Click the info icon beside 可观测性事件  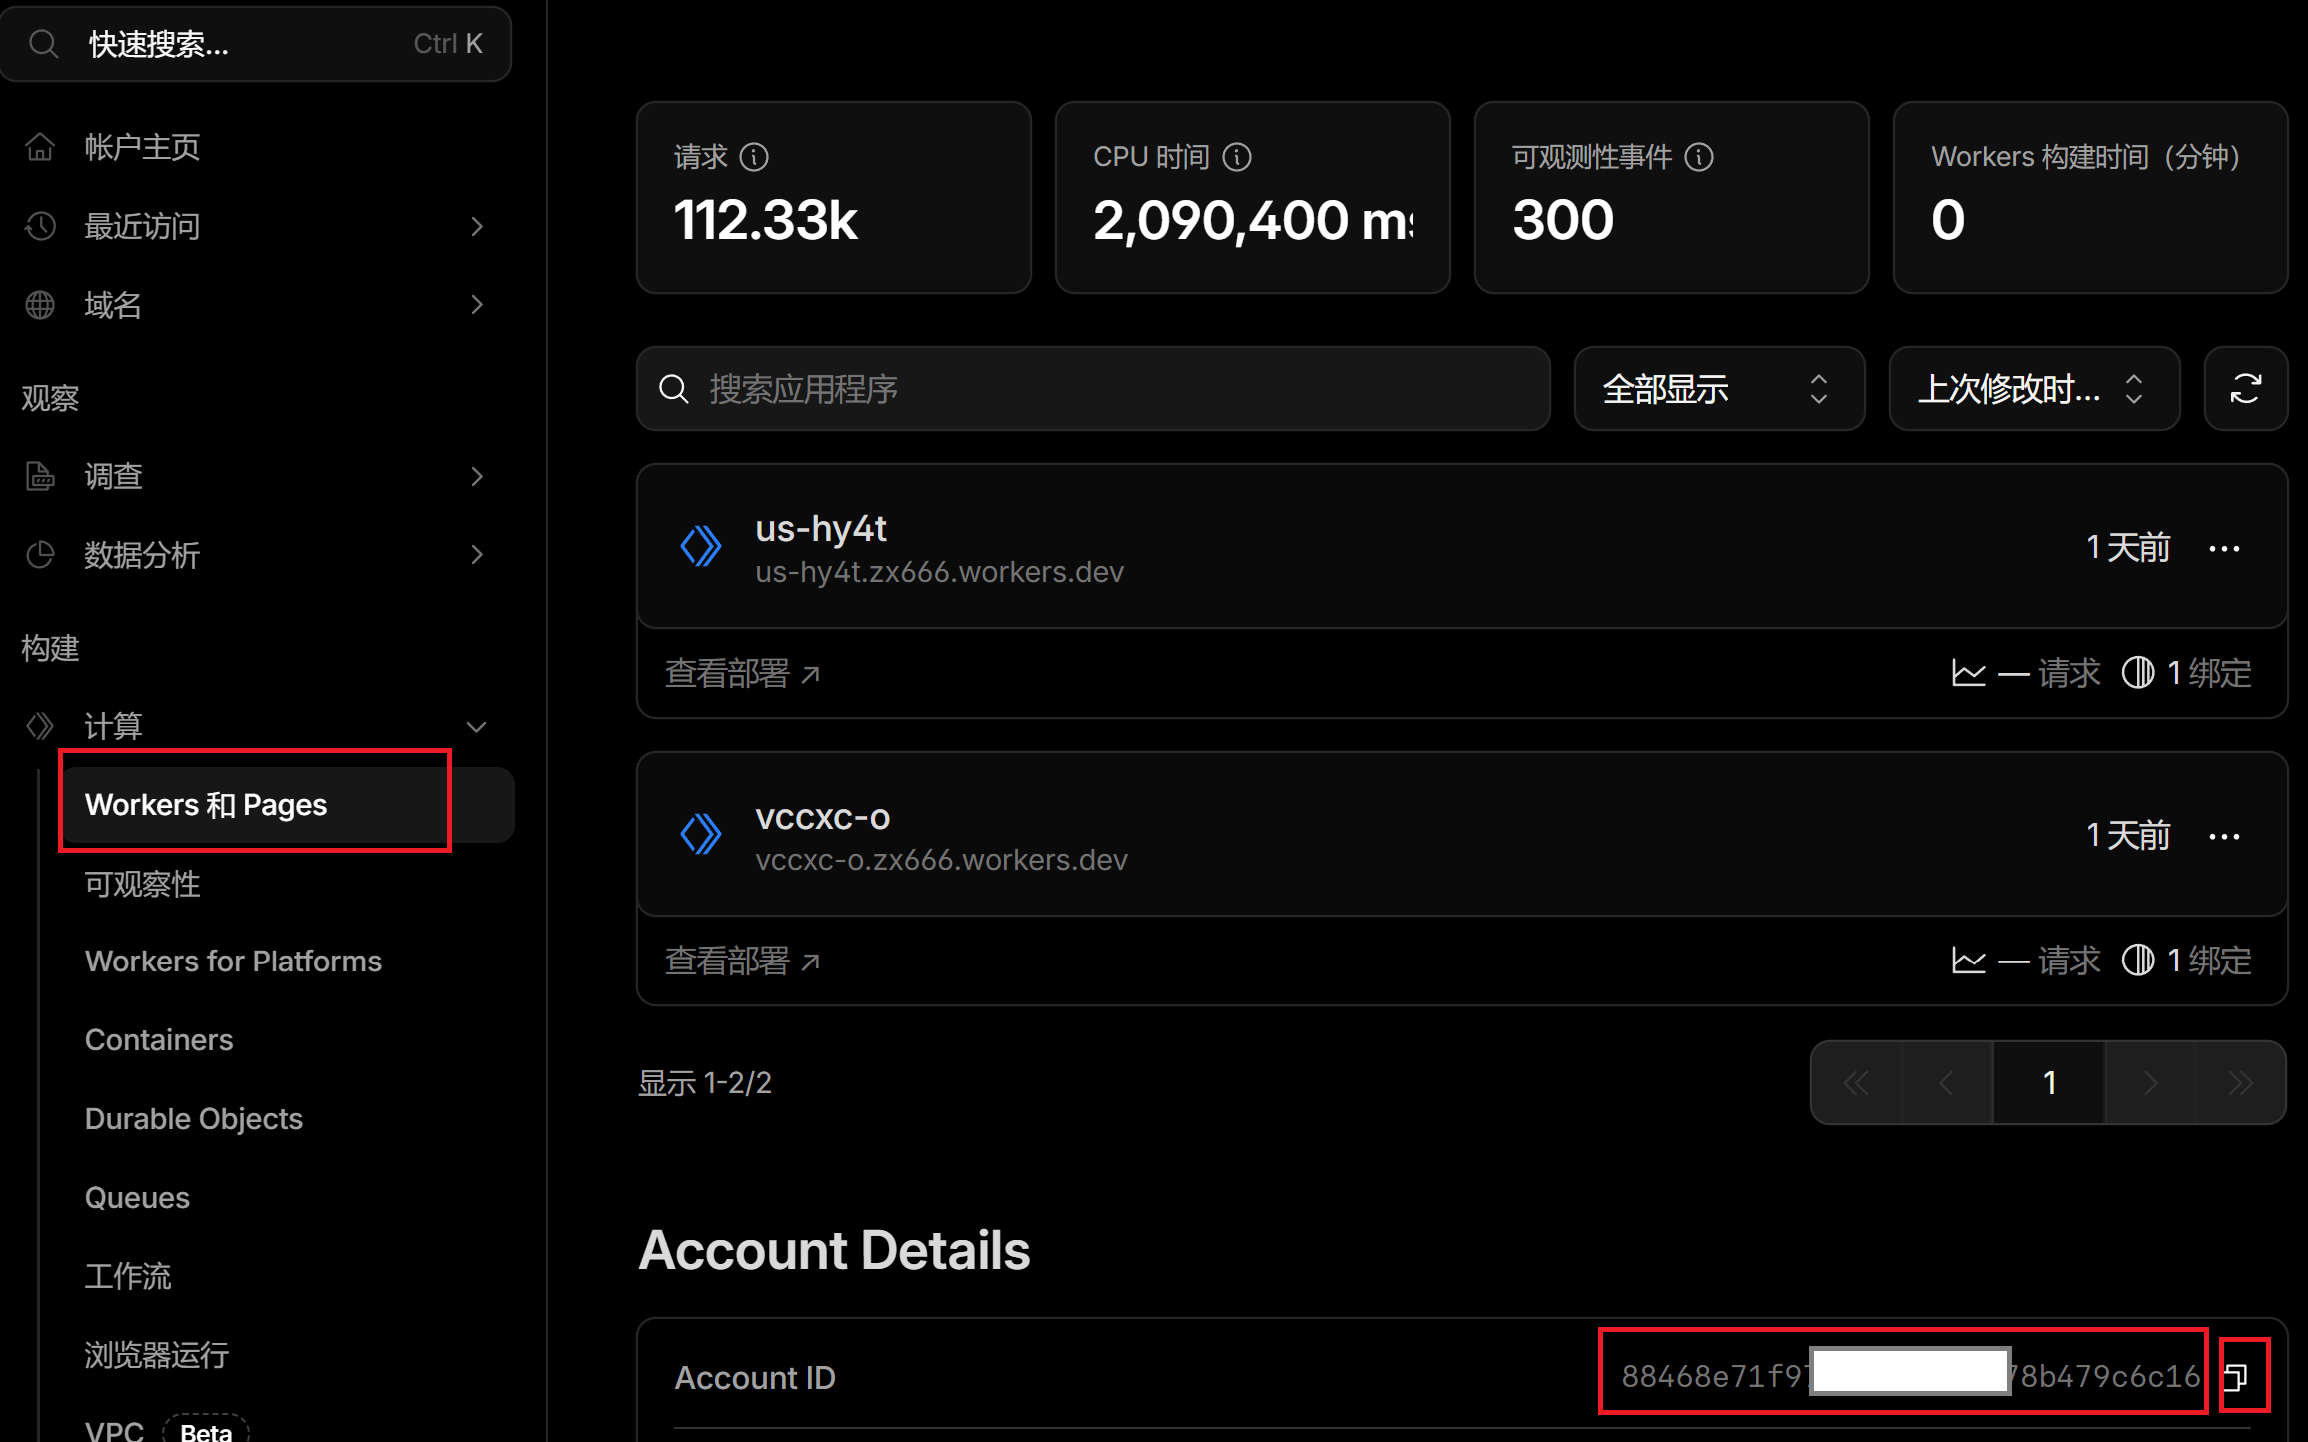point(1699,157)
